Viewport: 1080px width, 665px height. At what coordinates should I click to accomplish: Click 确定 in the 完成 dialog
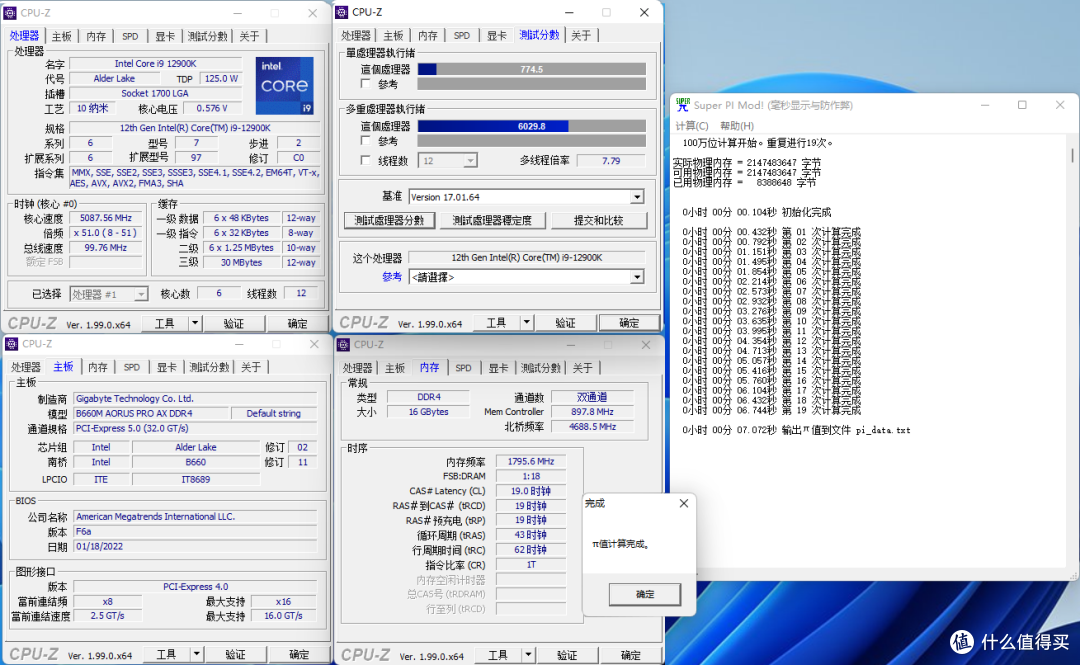[x=645, y=594]
